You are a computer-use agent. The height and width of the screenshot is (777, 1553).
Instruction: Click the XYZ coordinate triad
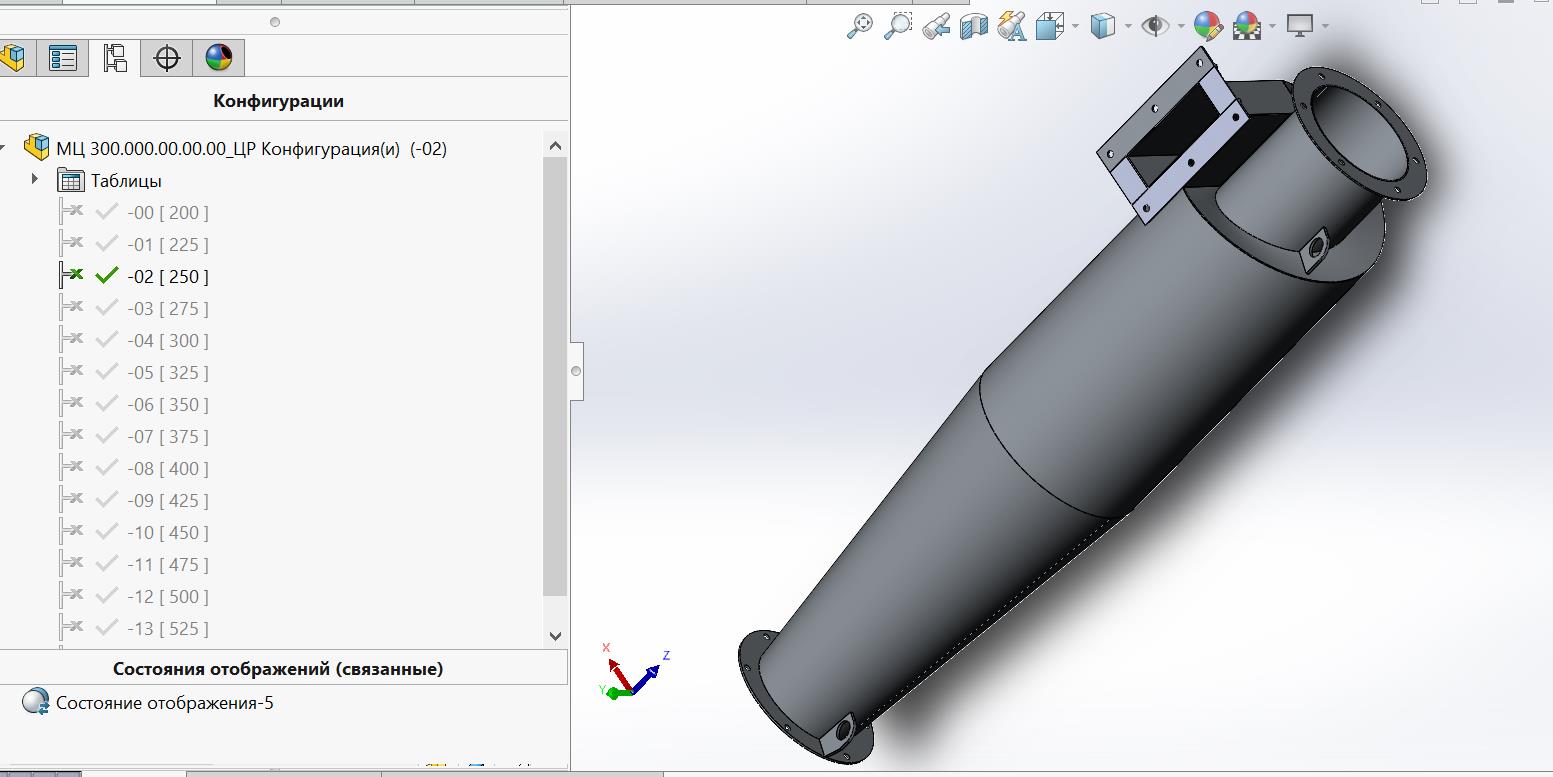pyautogui.click(x=635, y=672)
